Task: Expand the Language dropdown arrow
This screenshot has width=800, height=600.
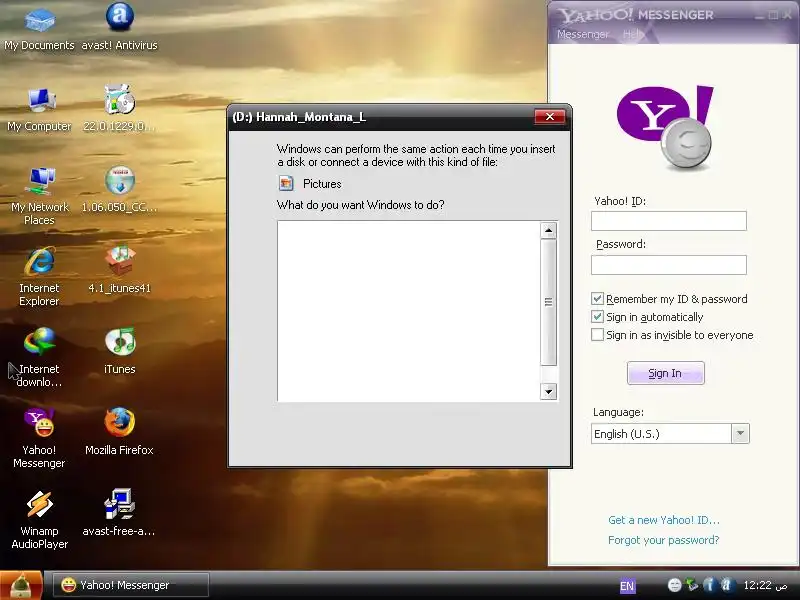Action: pos(740,434)
